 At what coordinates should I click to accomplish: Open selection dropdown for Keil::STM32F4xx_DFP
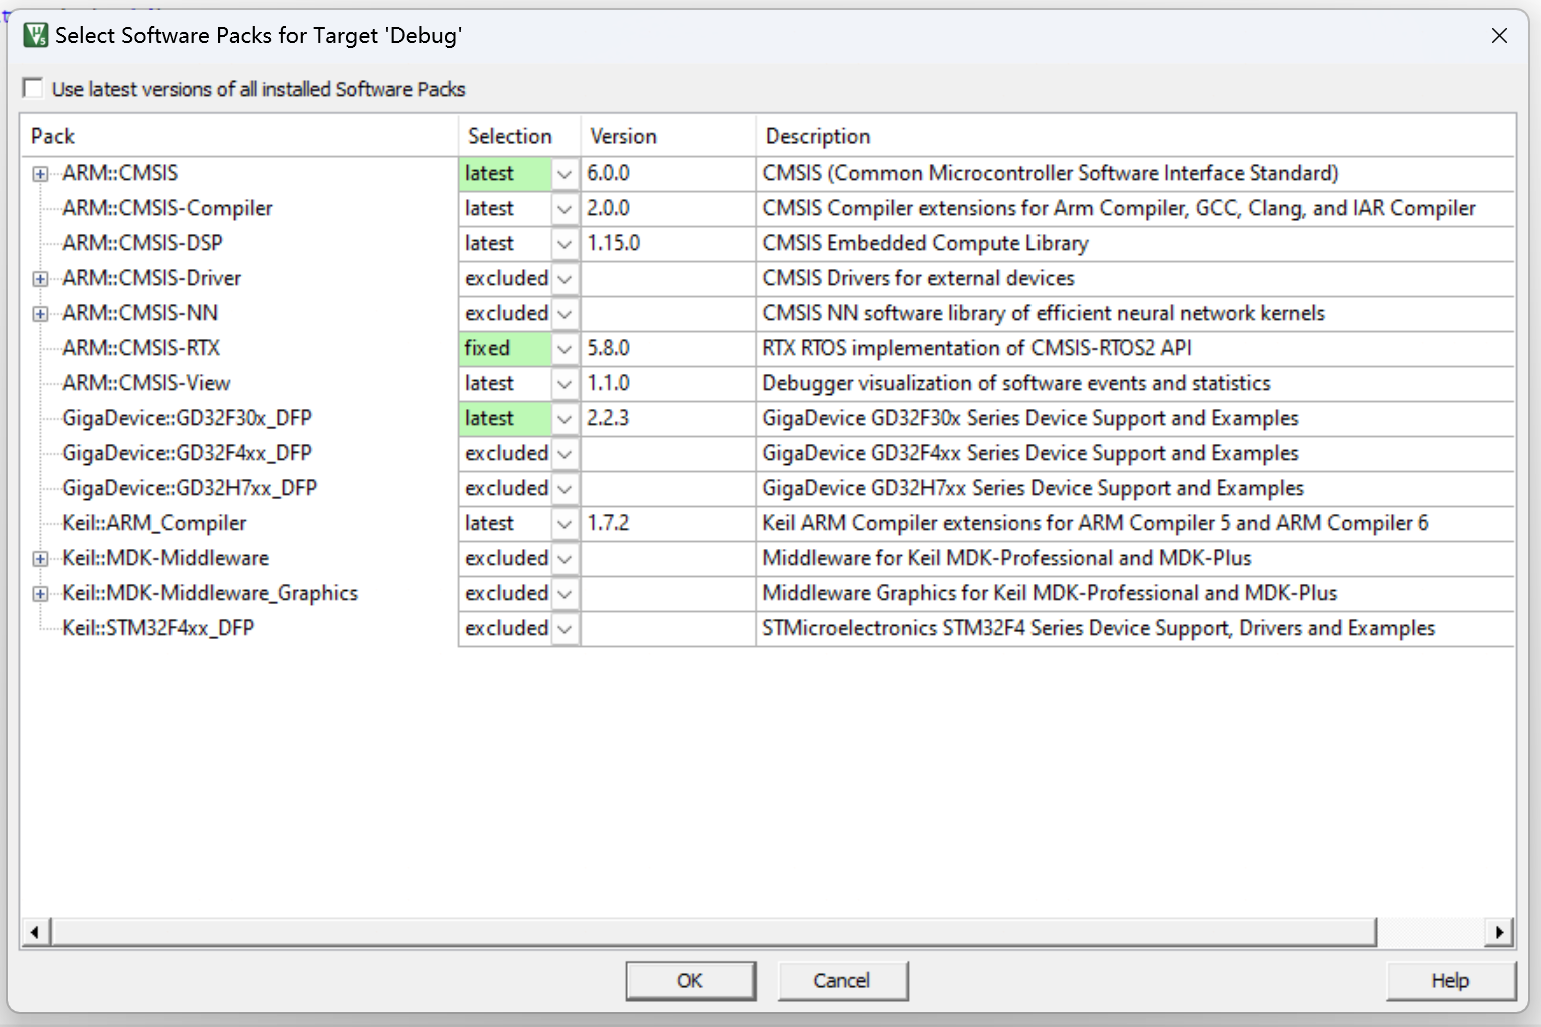(565, 629)
